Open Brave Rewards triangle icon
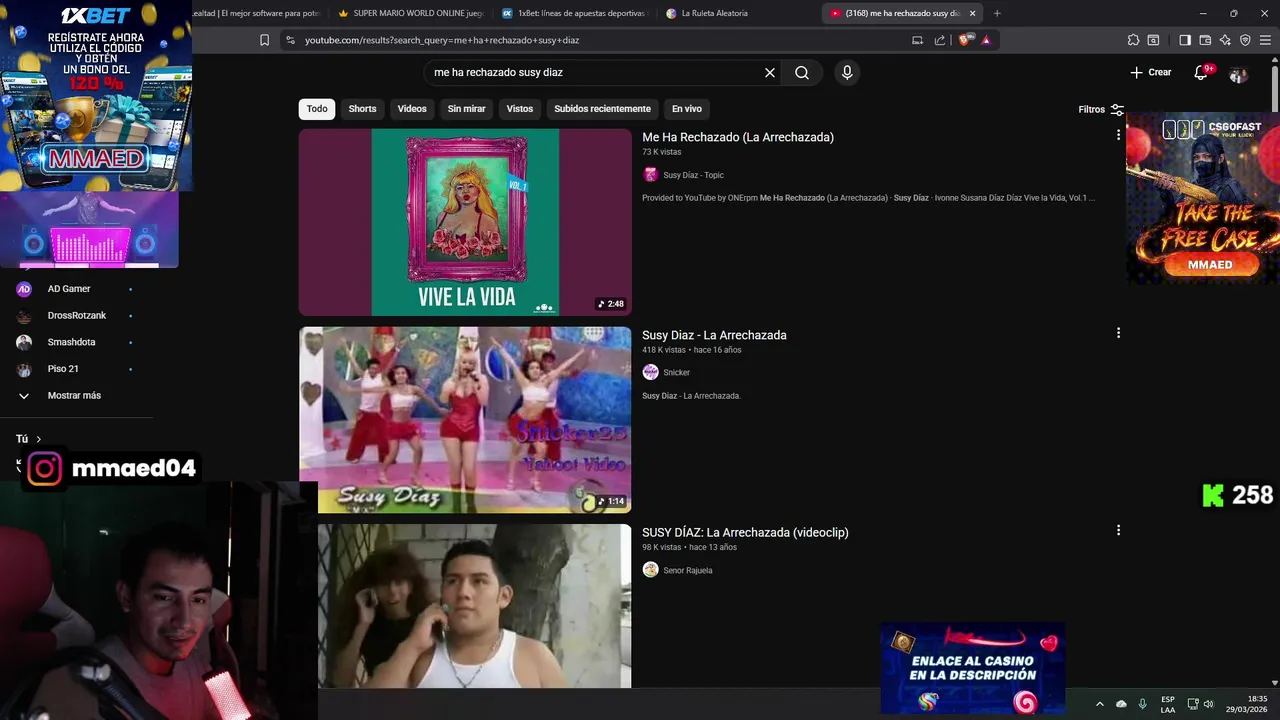Screen dimensions: 1280x720 coord(986,40)
